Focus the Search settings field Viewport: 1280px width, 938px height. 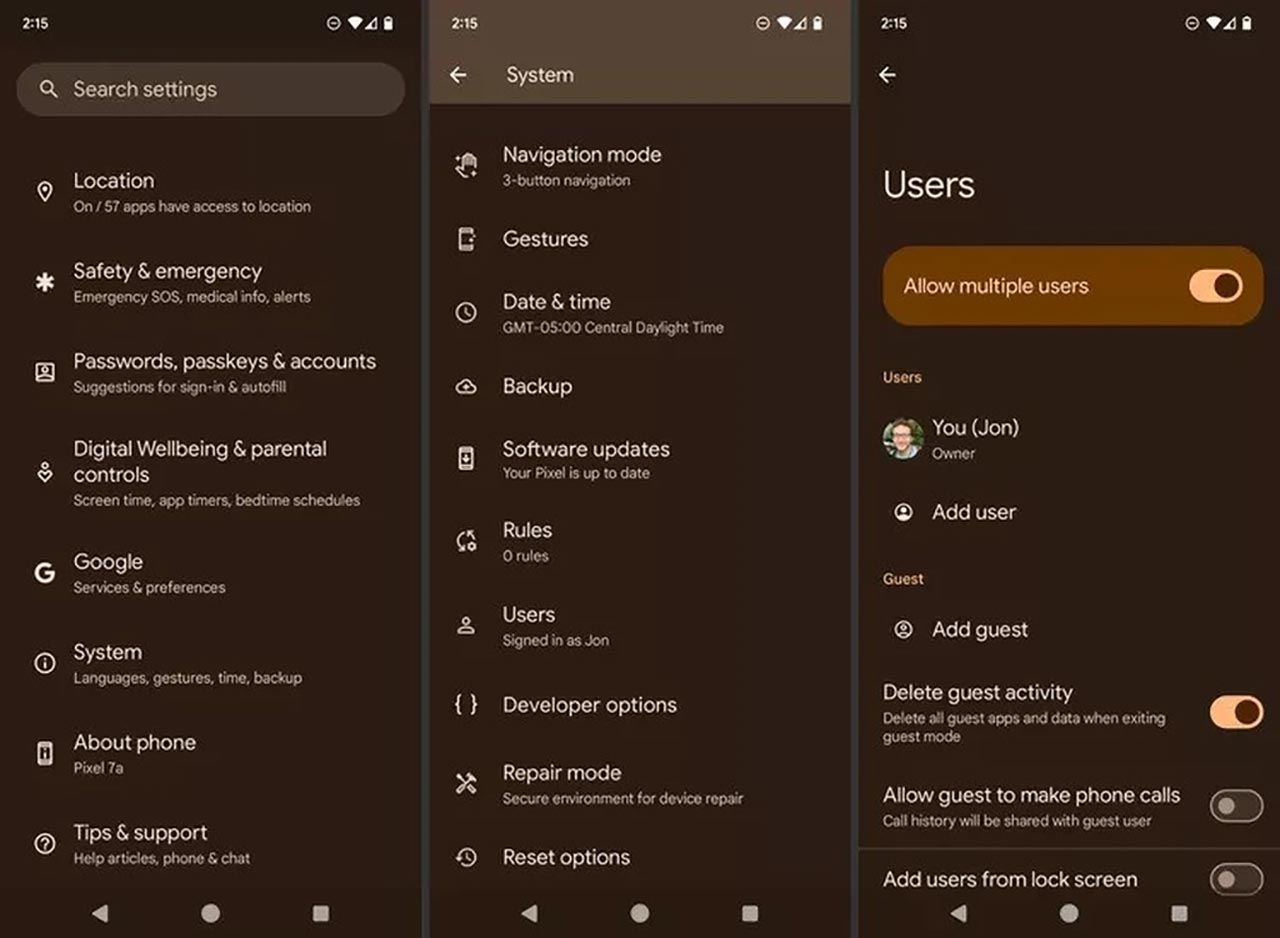coord(210,89)
